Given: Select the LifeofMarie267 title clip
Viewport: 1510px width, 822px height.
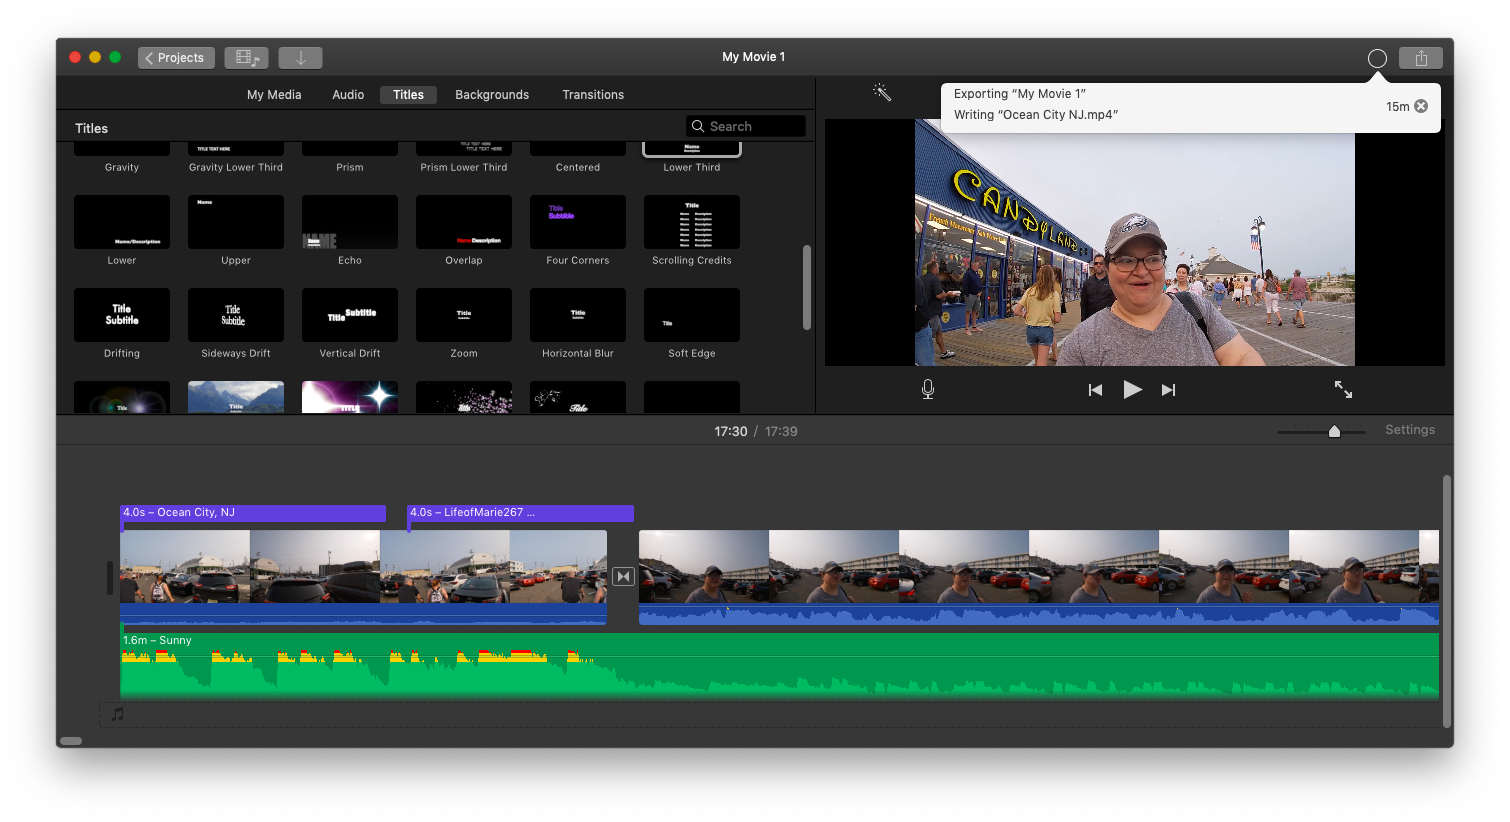Looking at the screenshot, I should pos(520,513).
